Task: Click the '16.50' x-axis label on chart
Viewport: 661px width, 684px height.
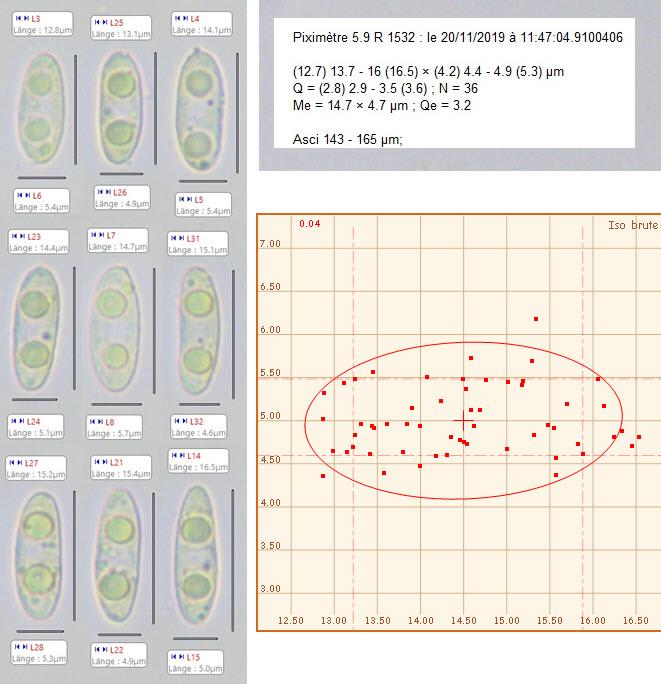Action: tap(636, 620)
